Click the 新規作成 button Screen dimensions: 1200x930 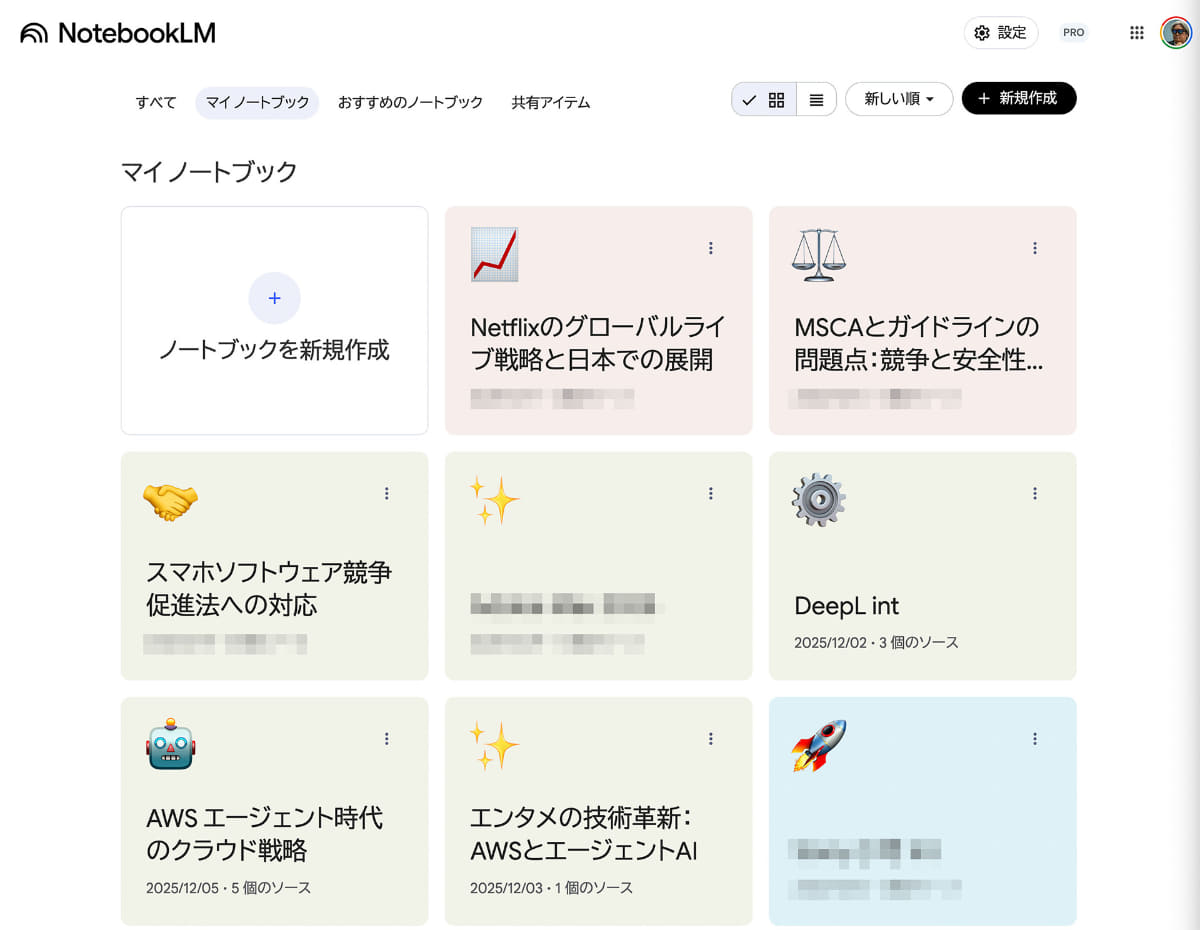click(1019, 99)
